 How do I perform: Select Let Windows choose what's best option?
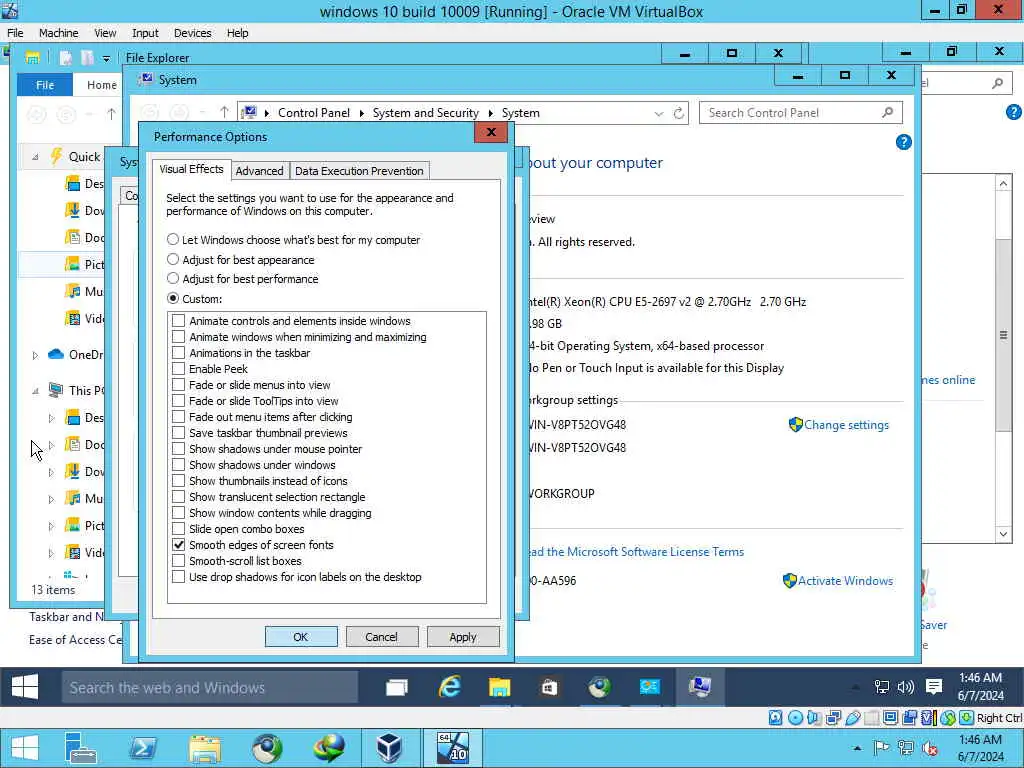pos(172,240)
